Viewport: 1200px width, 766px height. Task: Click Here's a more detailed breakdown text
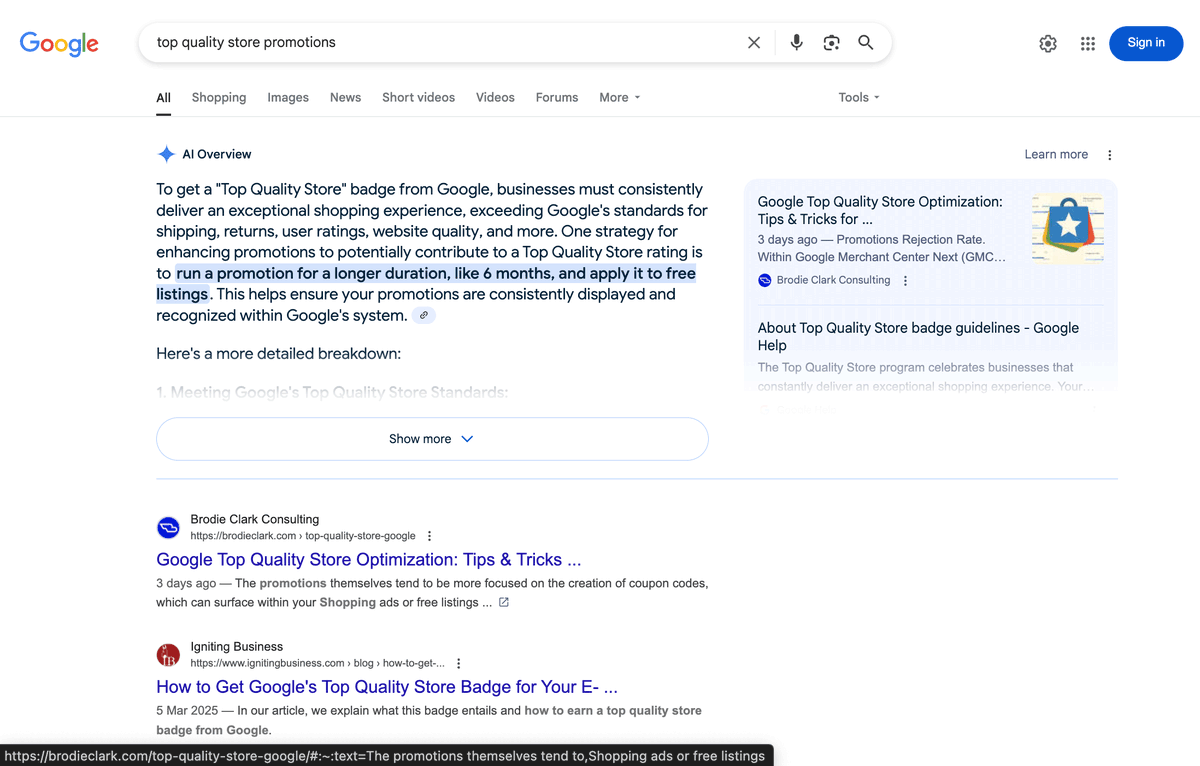pyautogui.click(x=278, y=354)
